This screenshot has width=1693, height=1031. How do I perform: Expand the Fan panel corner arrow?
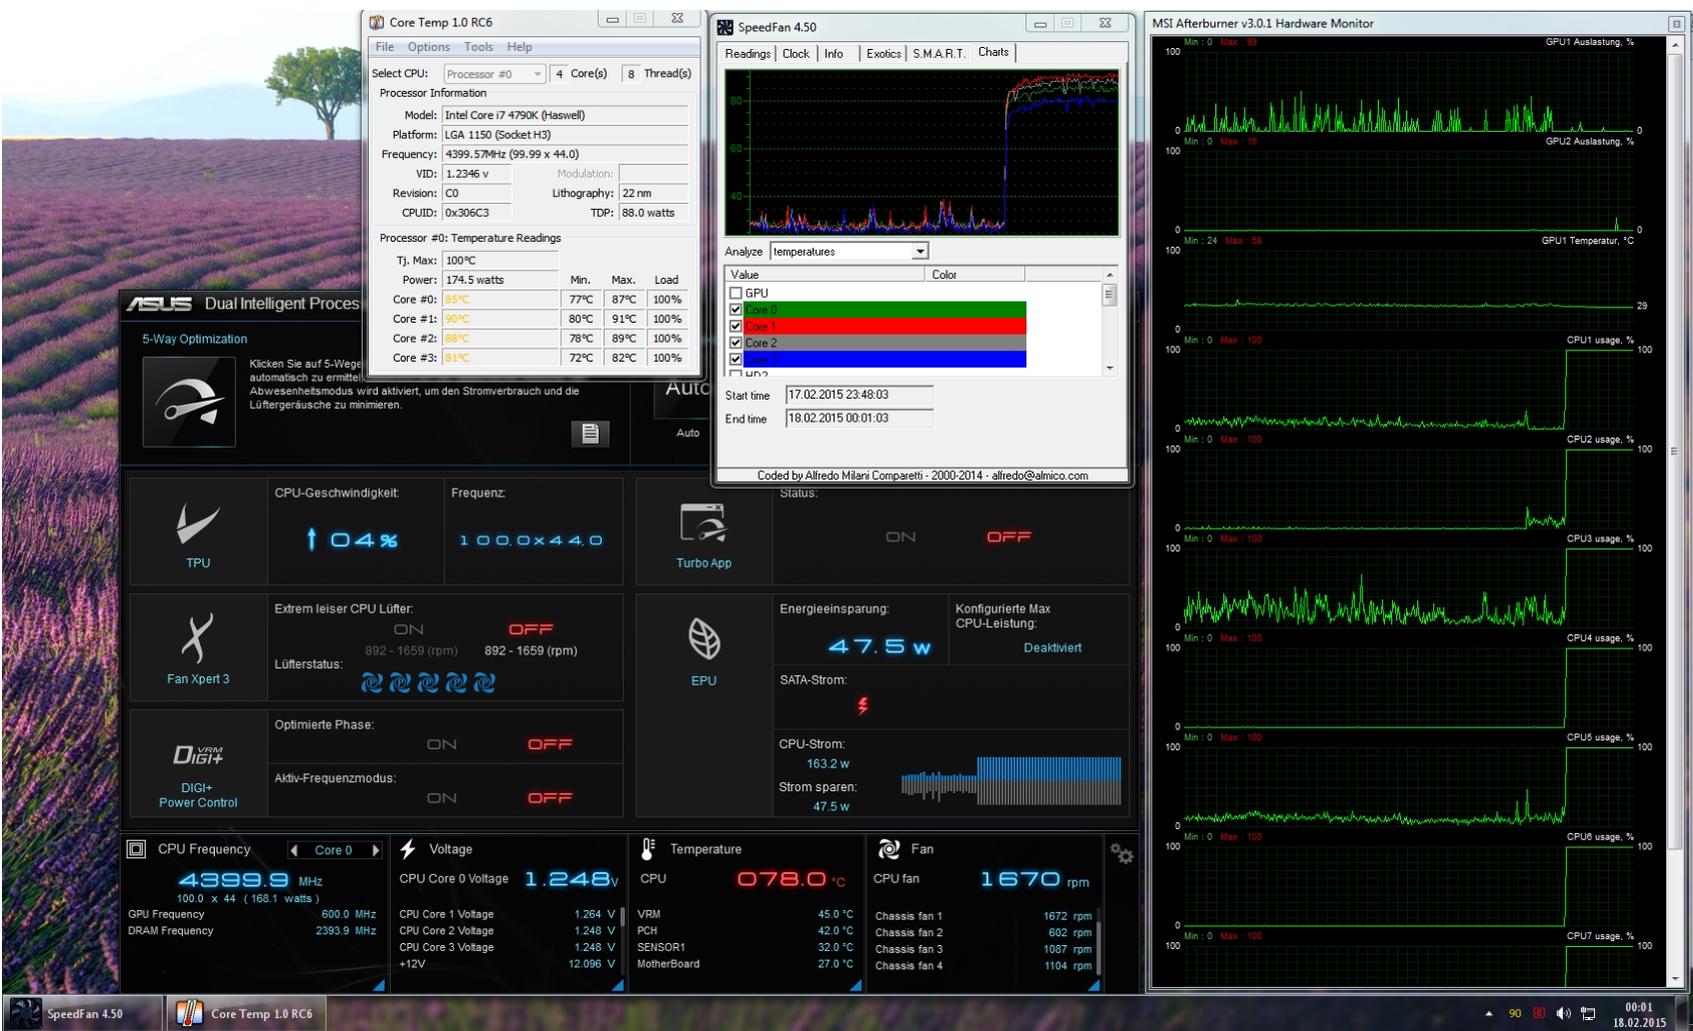(x=1093, y=985)
